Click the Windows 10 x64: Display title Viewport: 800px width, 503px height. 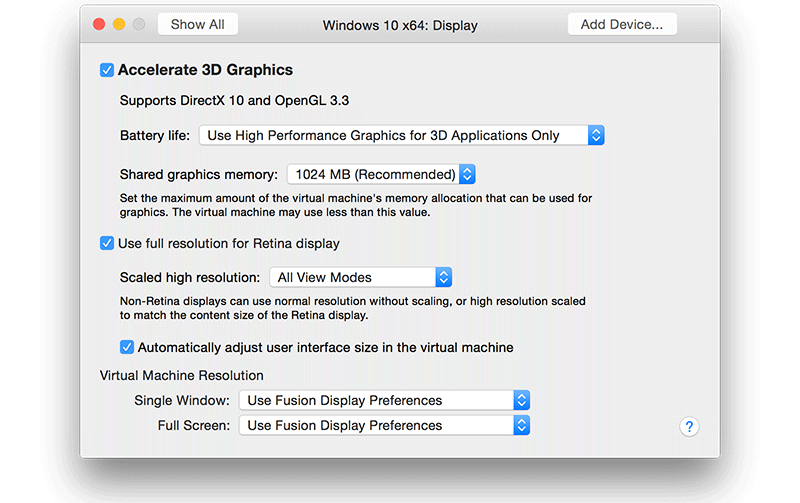coord(400,26)
